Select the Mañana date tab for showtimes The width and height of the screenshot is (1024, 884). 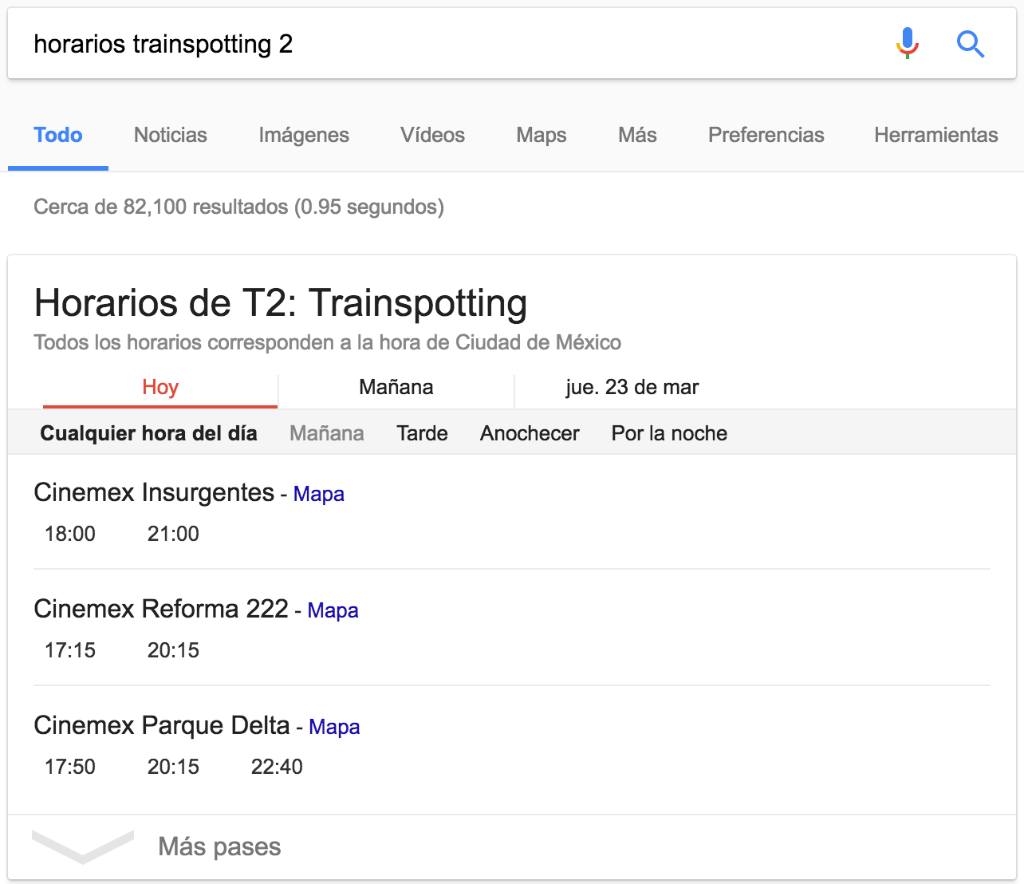[x=396, y=387]
